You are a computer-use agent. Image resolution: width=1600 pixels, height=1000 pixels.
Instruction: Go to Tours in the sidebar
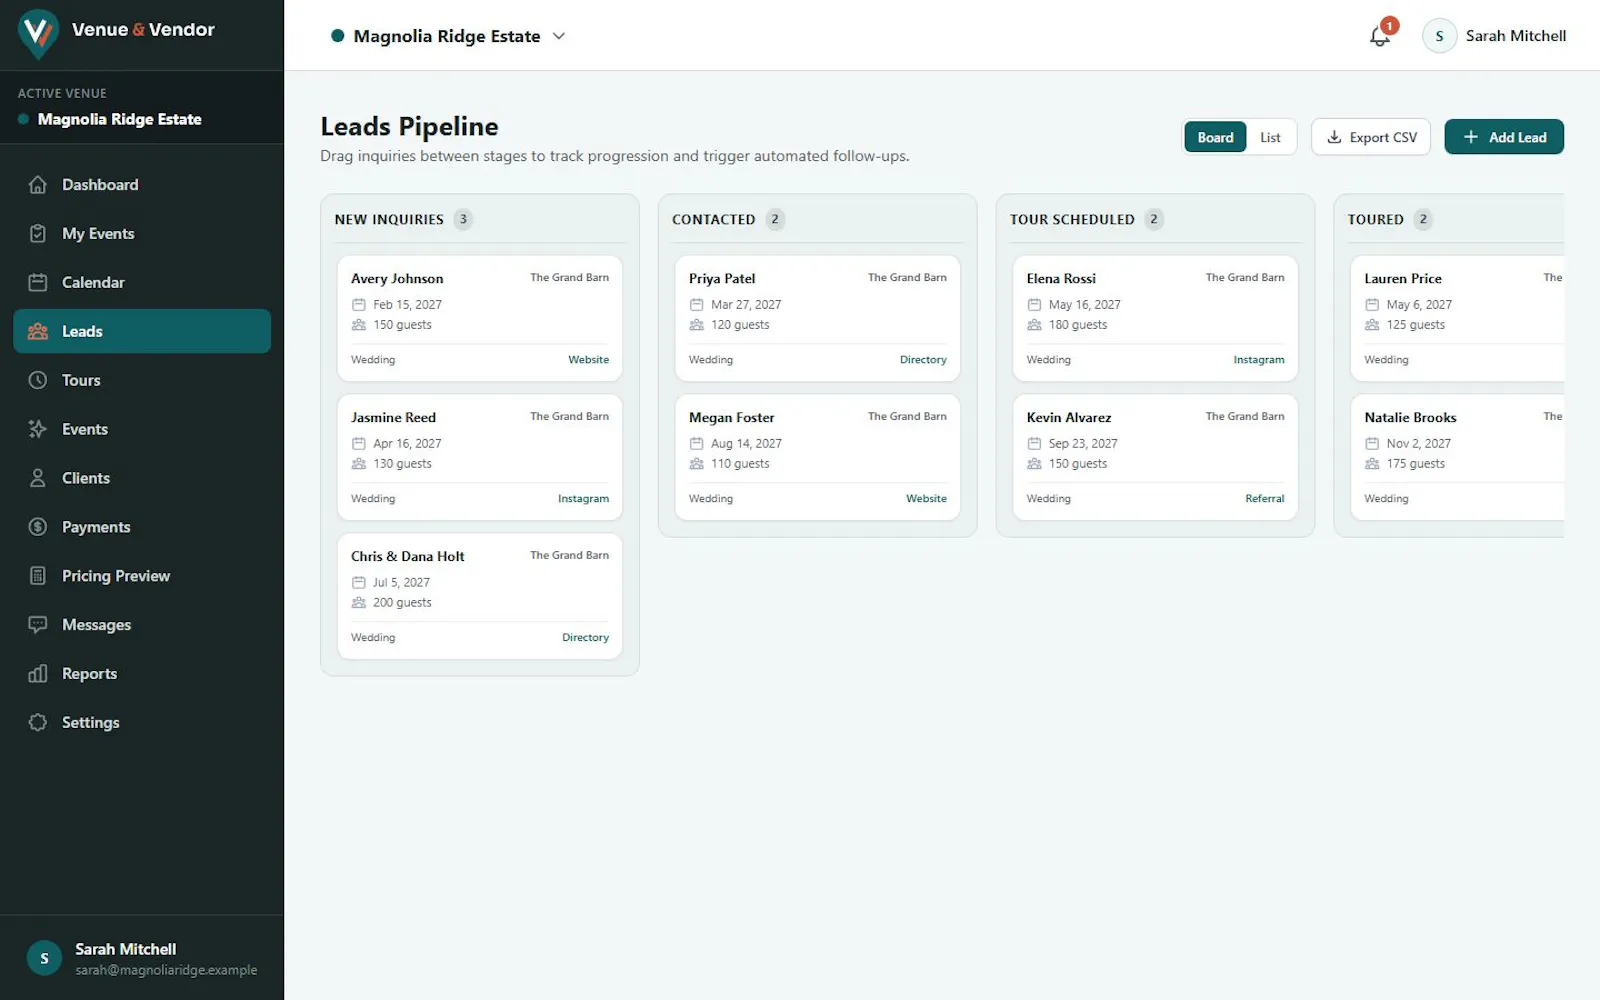pyautogui.click(x=142, y=381)
